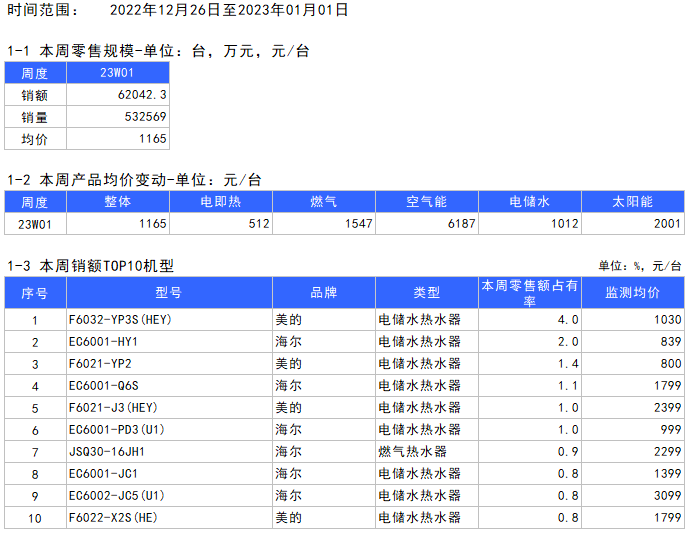The height and width of the screenshot is (534, 689).
Task: Select model EC6001-HY1
Action: [103, 341]
